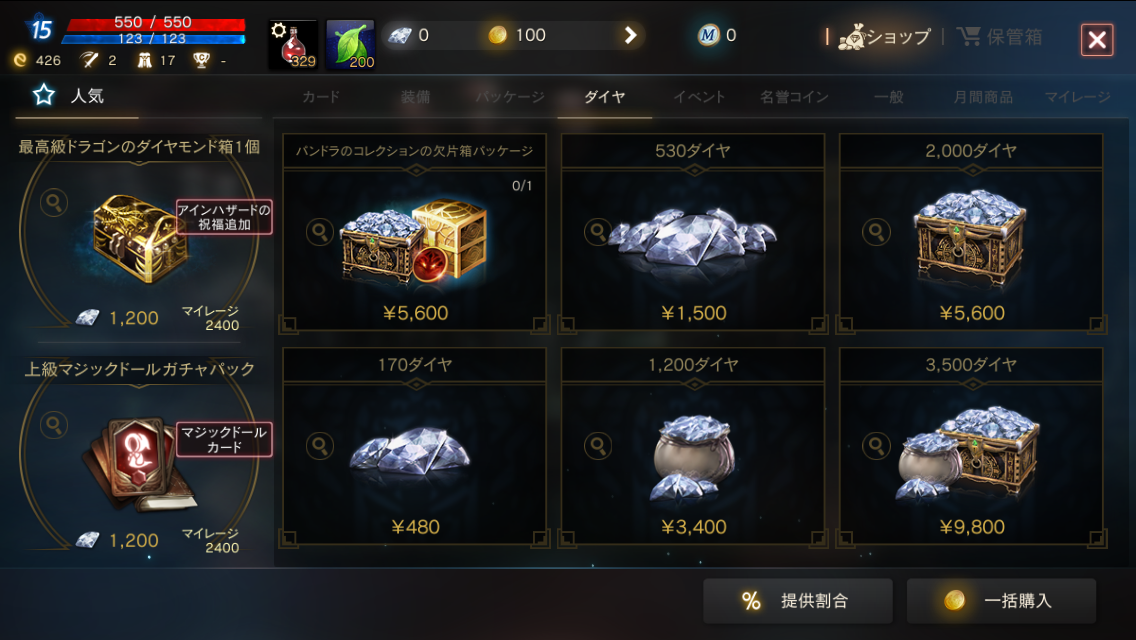Screen dimensions: 1136x640
Task: Expand currency bar with the arrow
Action: coord(630,35)
